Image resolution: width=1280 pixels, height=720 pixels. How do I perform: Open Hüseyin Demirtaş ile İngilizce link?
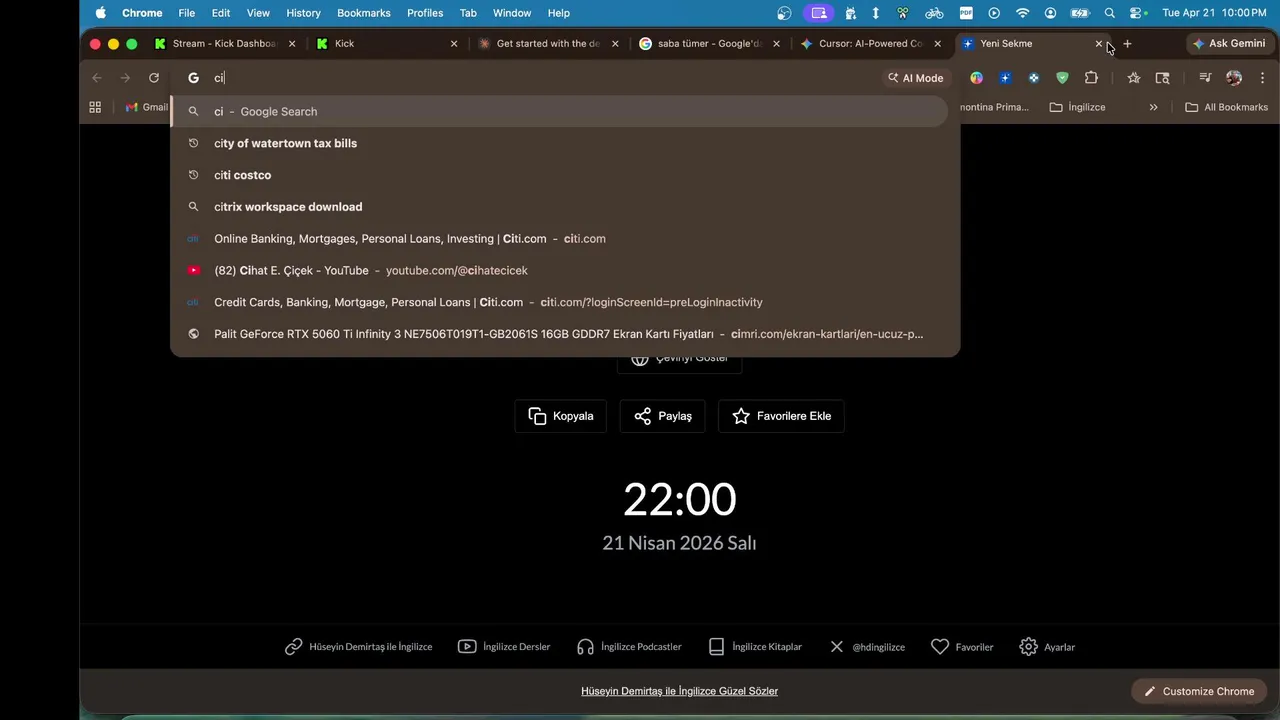[x=359, y=647]
